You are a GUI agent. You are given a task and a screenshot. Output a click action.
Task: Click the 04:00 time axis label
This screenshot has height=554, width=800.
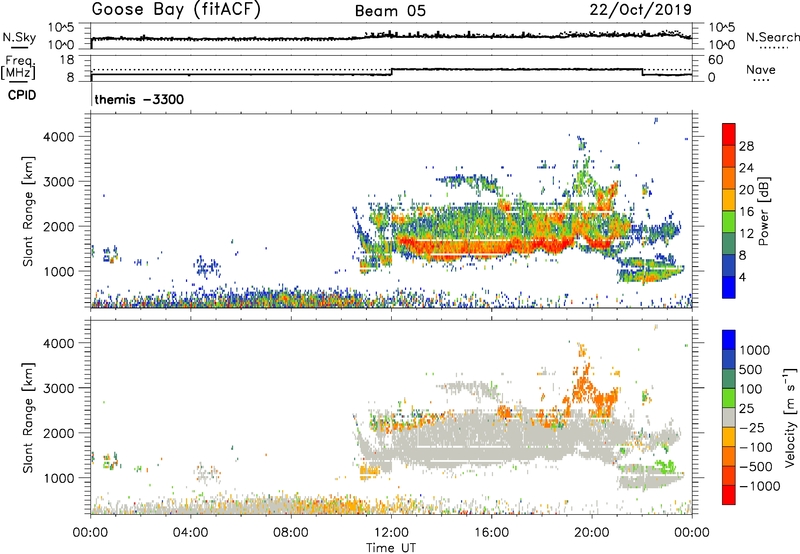pos(191,532)
